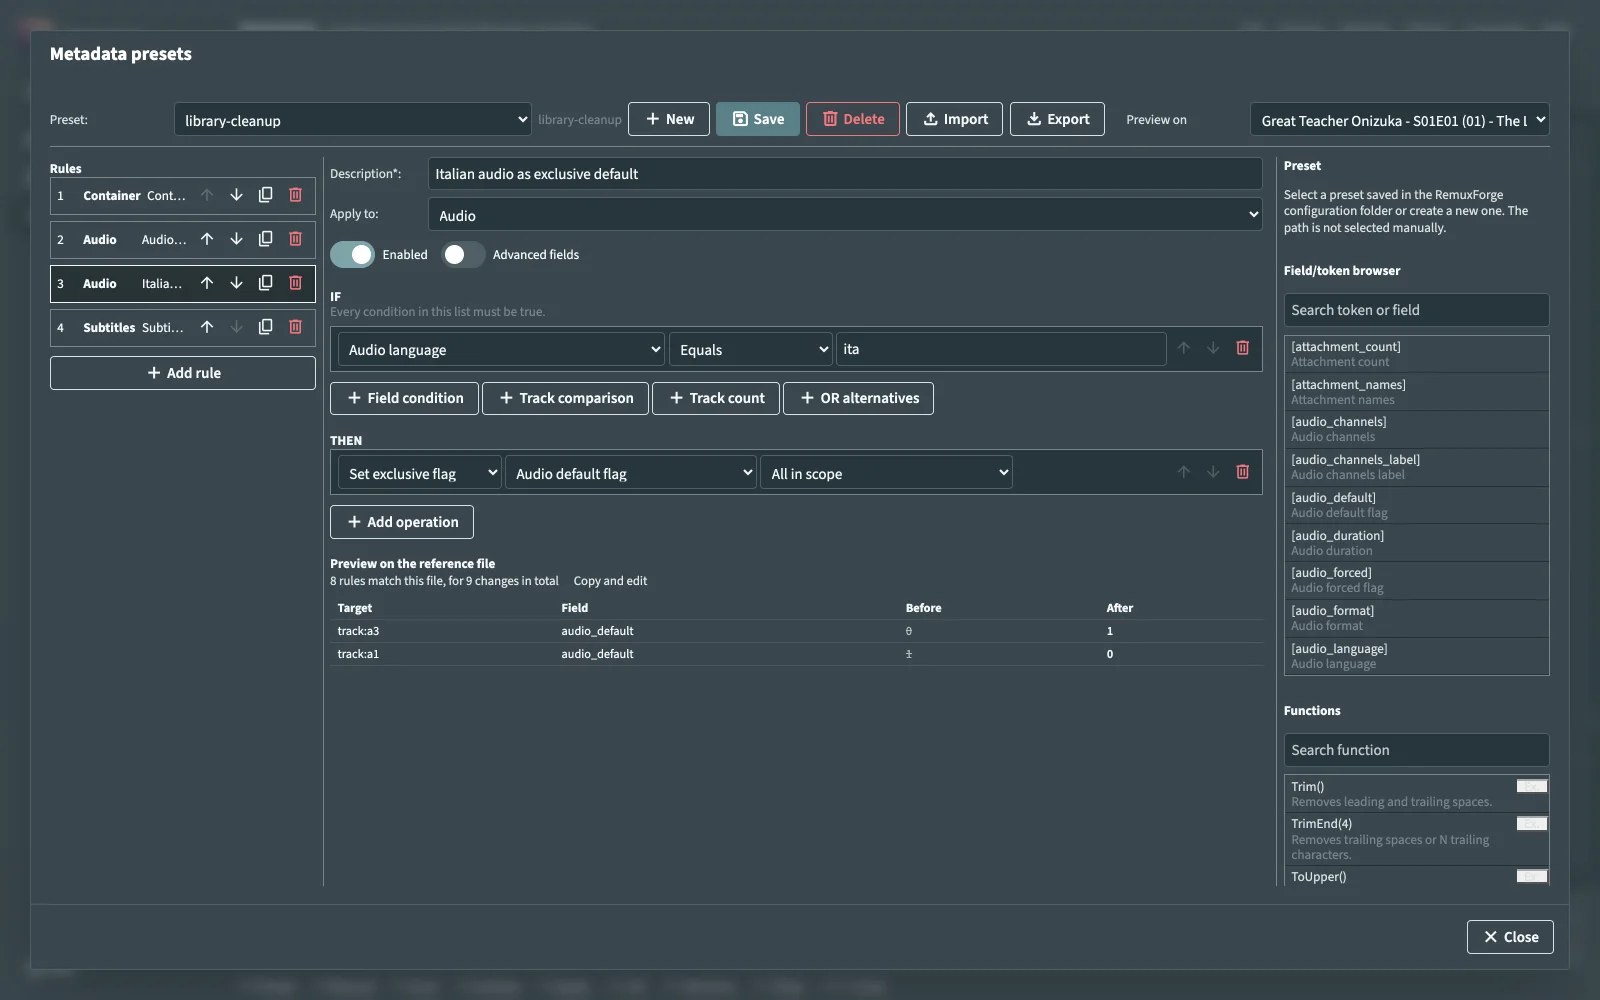
Task: Select the [audio_format] token
Action: pos(1416,618)
